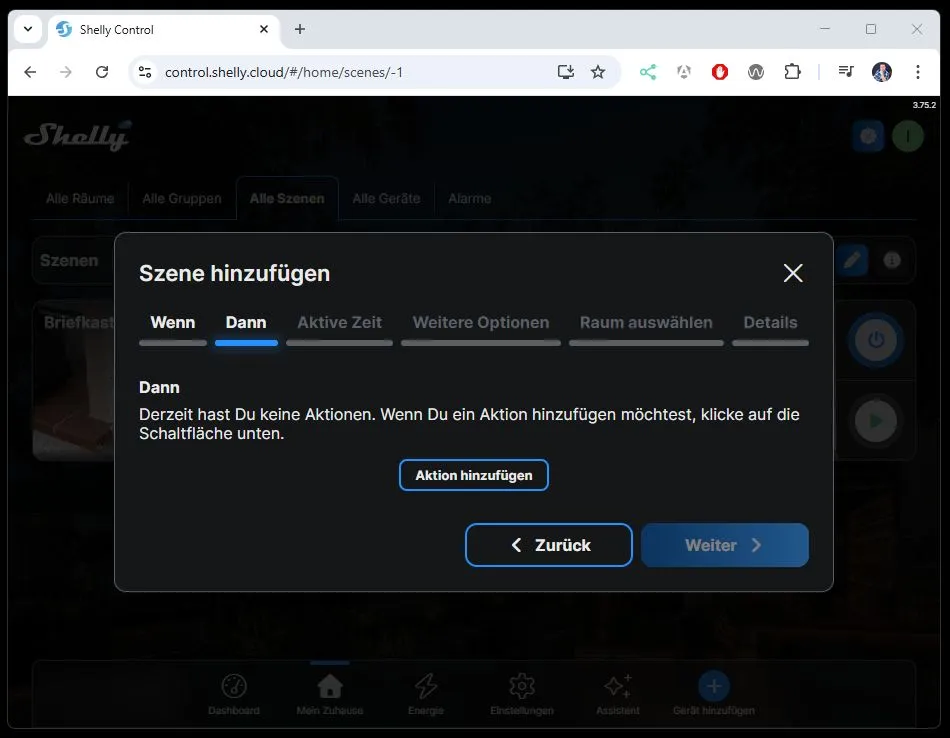Viewport: 950px width, 738px height.
Task: Reload the page with browser refresh icon
Action: coord(102,72)
